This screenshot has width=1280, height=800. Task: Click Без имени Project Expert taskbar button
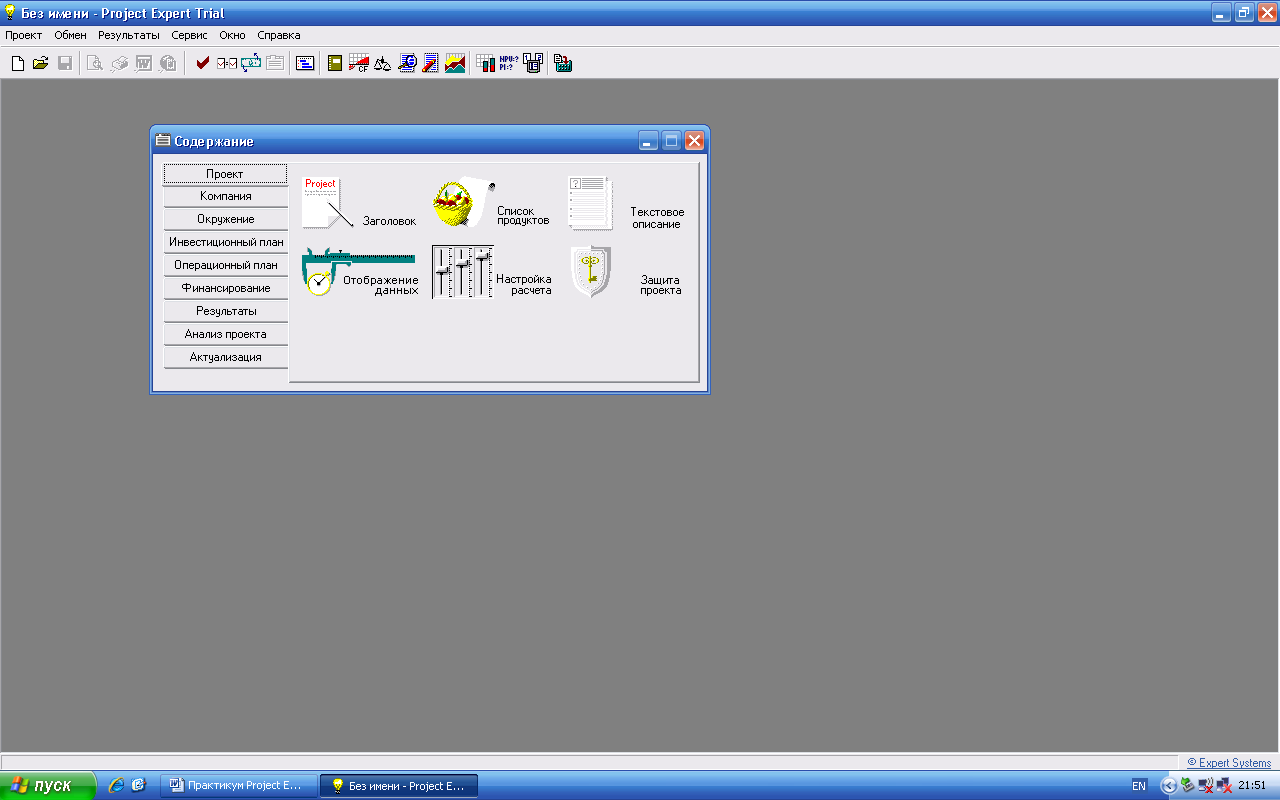point(398,786)
